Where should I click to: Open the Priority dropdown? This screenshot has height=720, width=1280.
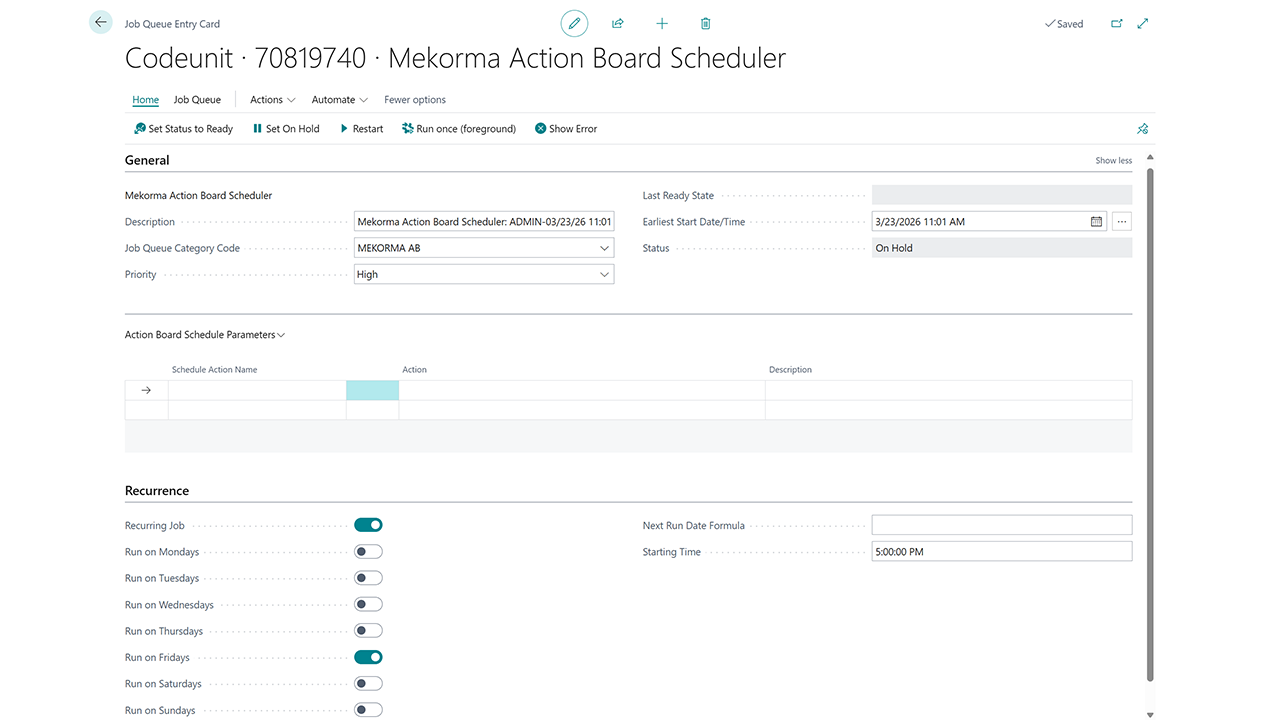(x=604, y=274)
